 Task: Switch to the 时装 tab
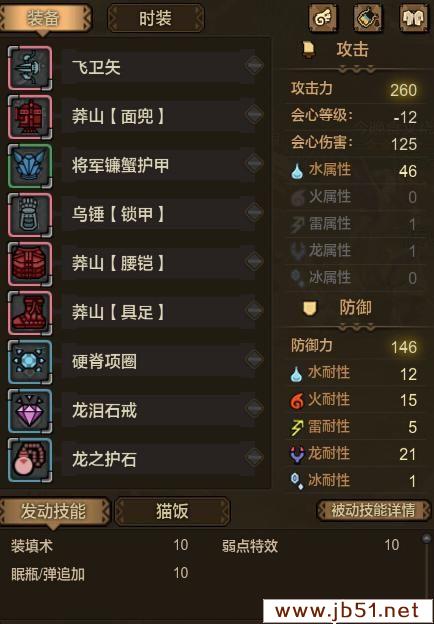[x=156, y=18]
